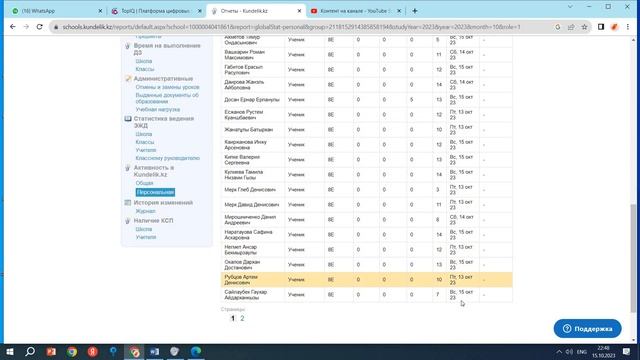Switch to the WhatsApp tab
This screenshot has height=360, width=640.
tap(56, 11)
